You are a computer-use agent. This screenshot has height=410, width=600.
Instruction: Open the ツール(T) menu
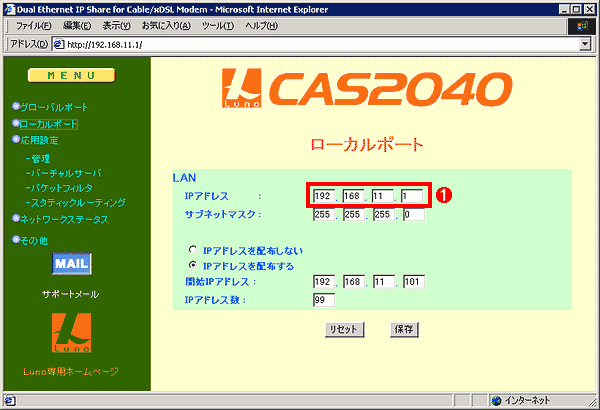click(x=218, y=26)
